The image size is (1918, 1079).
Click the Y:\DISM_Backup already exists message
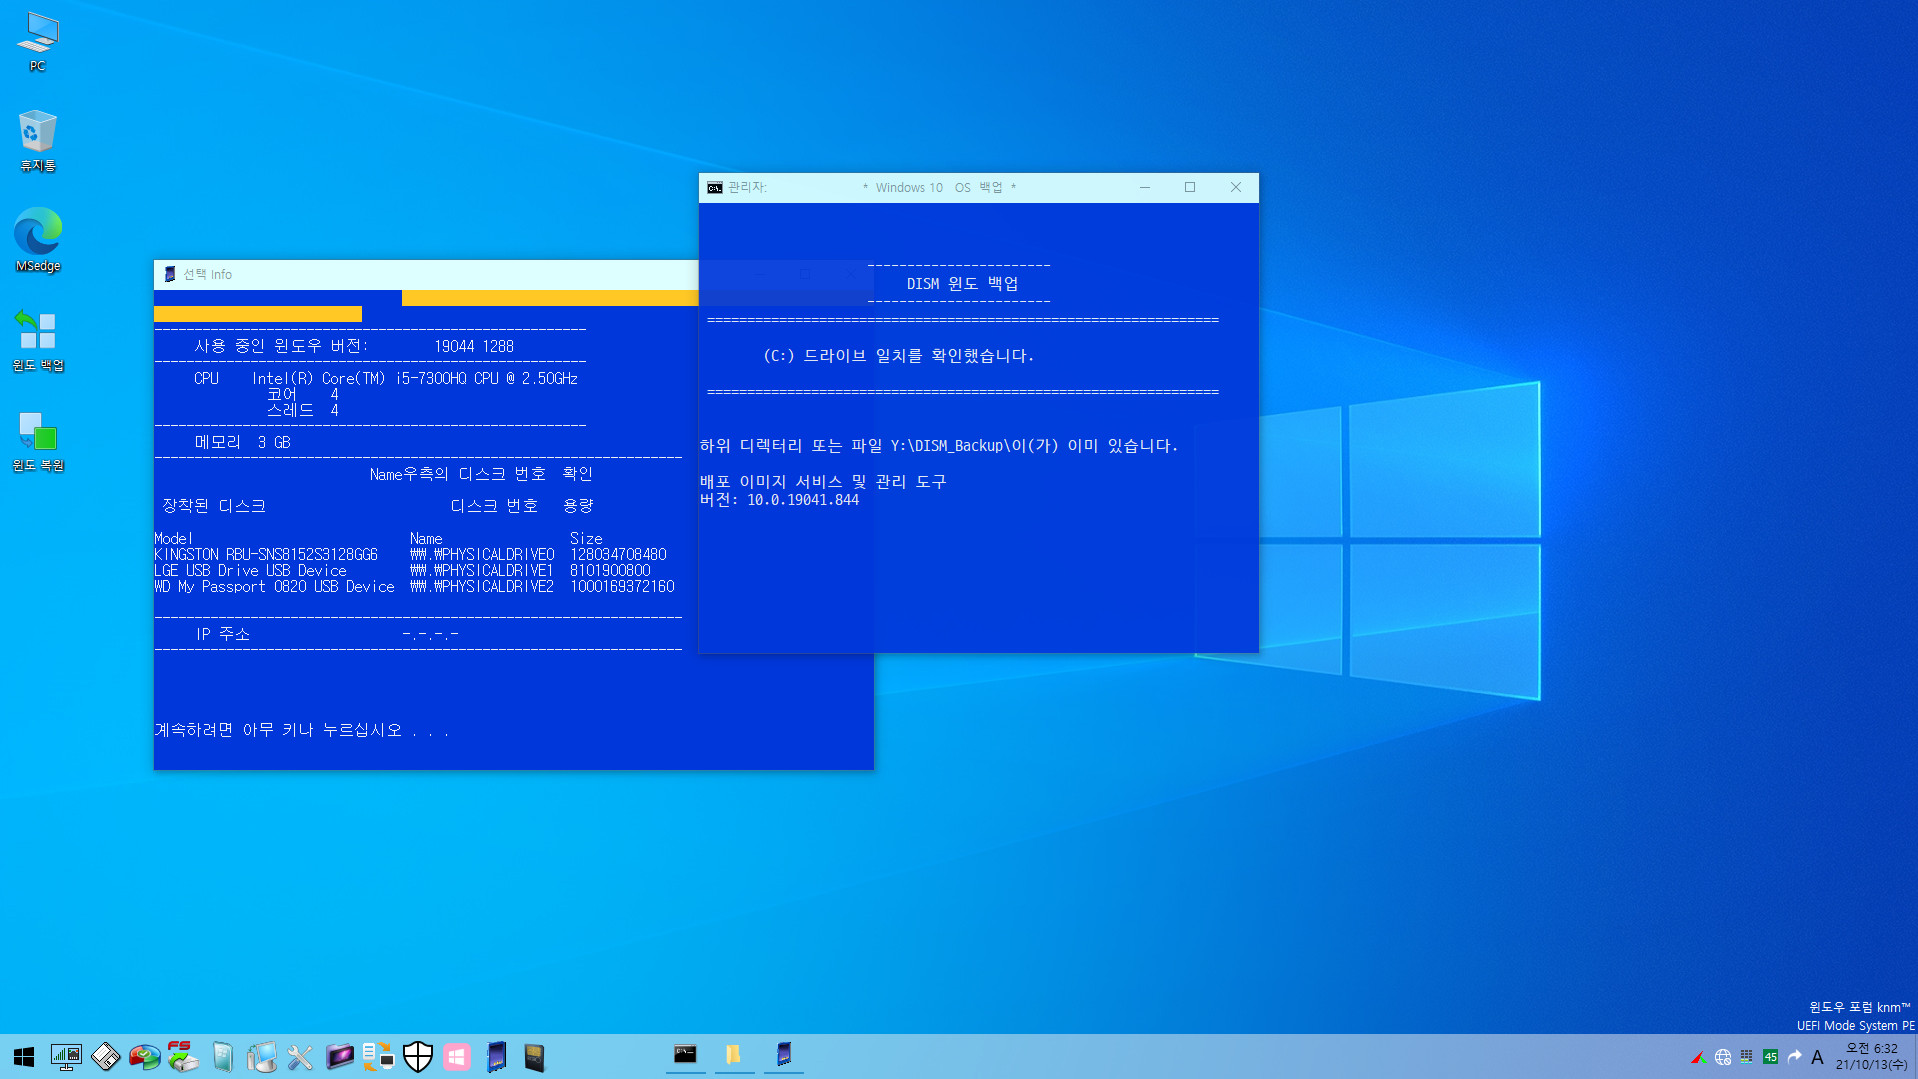pyautogui.click(x=939, y=446)
